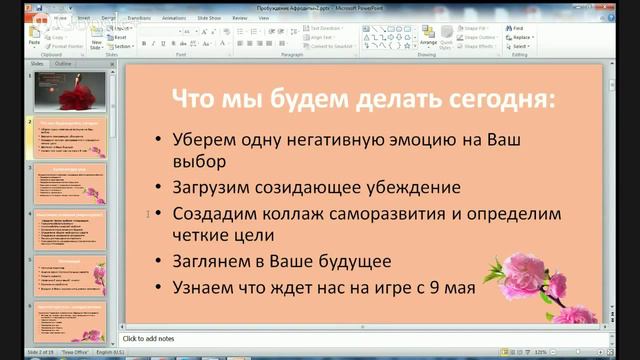Increase the list indent level
Viewport: 640px width, 360px height.
point(281,32)
